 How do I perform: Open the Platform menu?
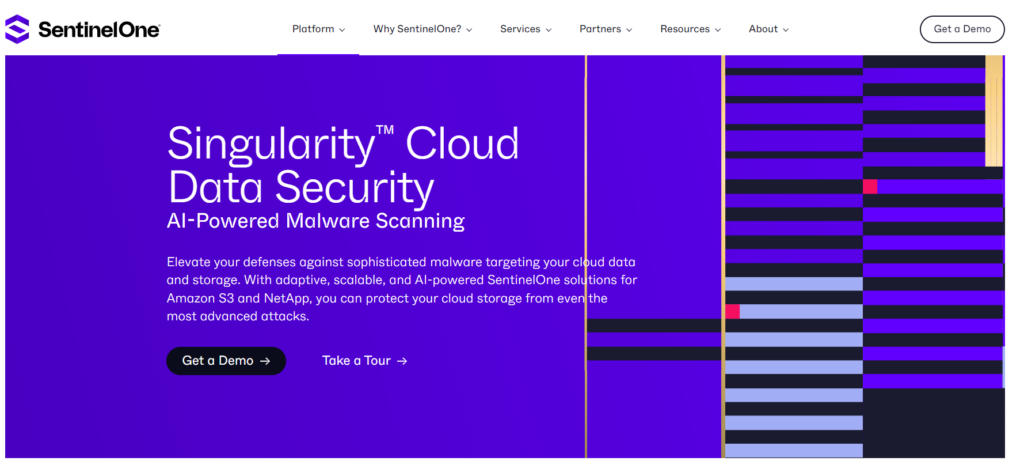313,29
